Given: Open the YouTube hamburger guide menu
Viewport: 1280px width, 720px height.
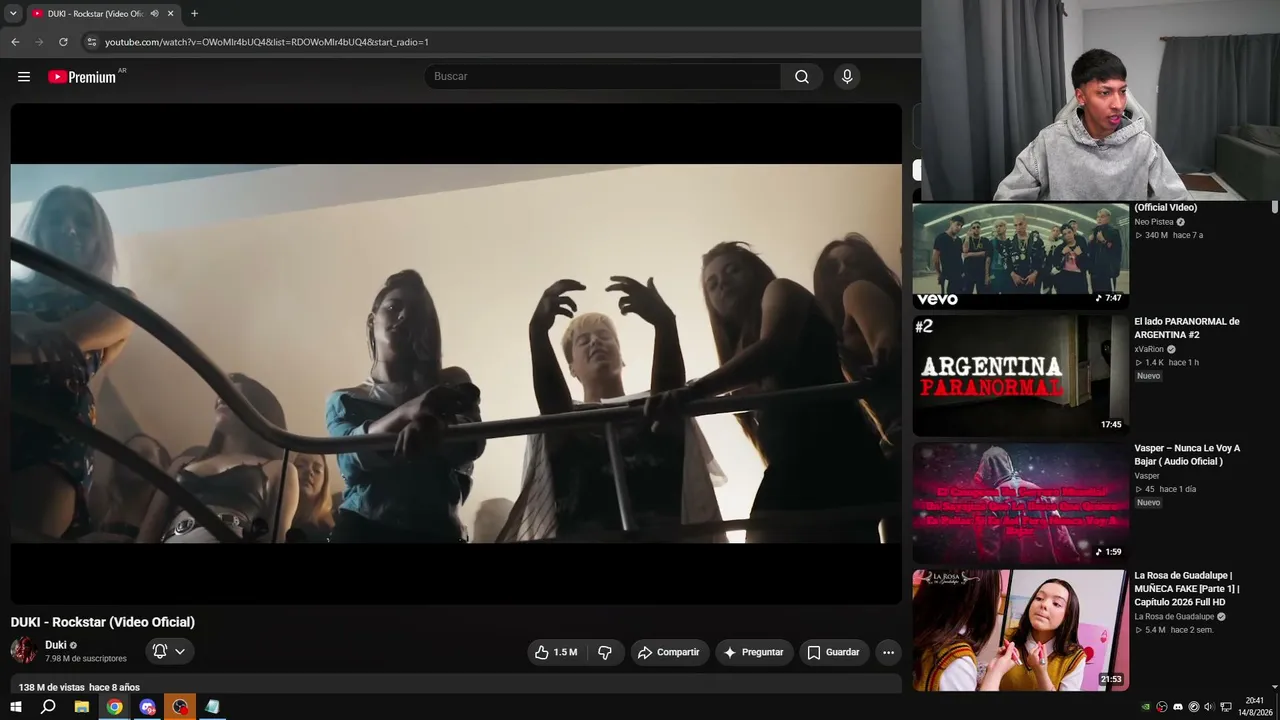Looking at the screenshot, I should pos(24,77).
